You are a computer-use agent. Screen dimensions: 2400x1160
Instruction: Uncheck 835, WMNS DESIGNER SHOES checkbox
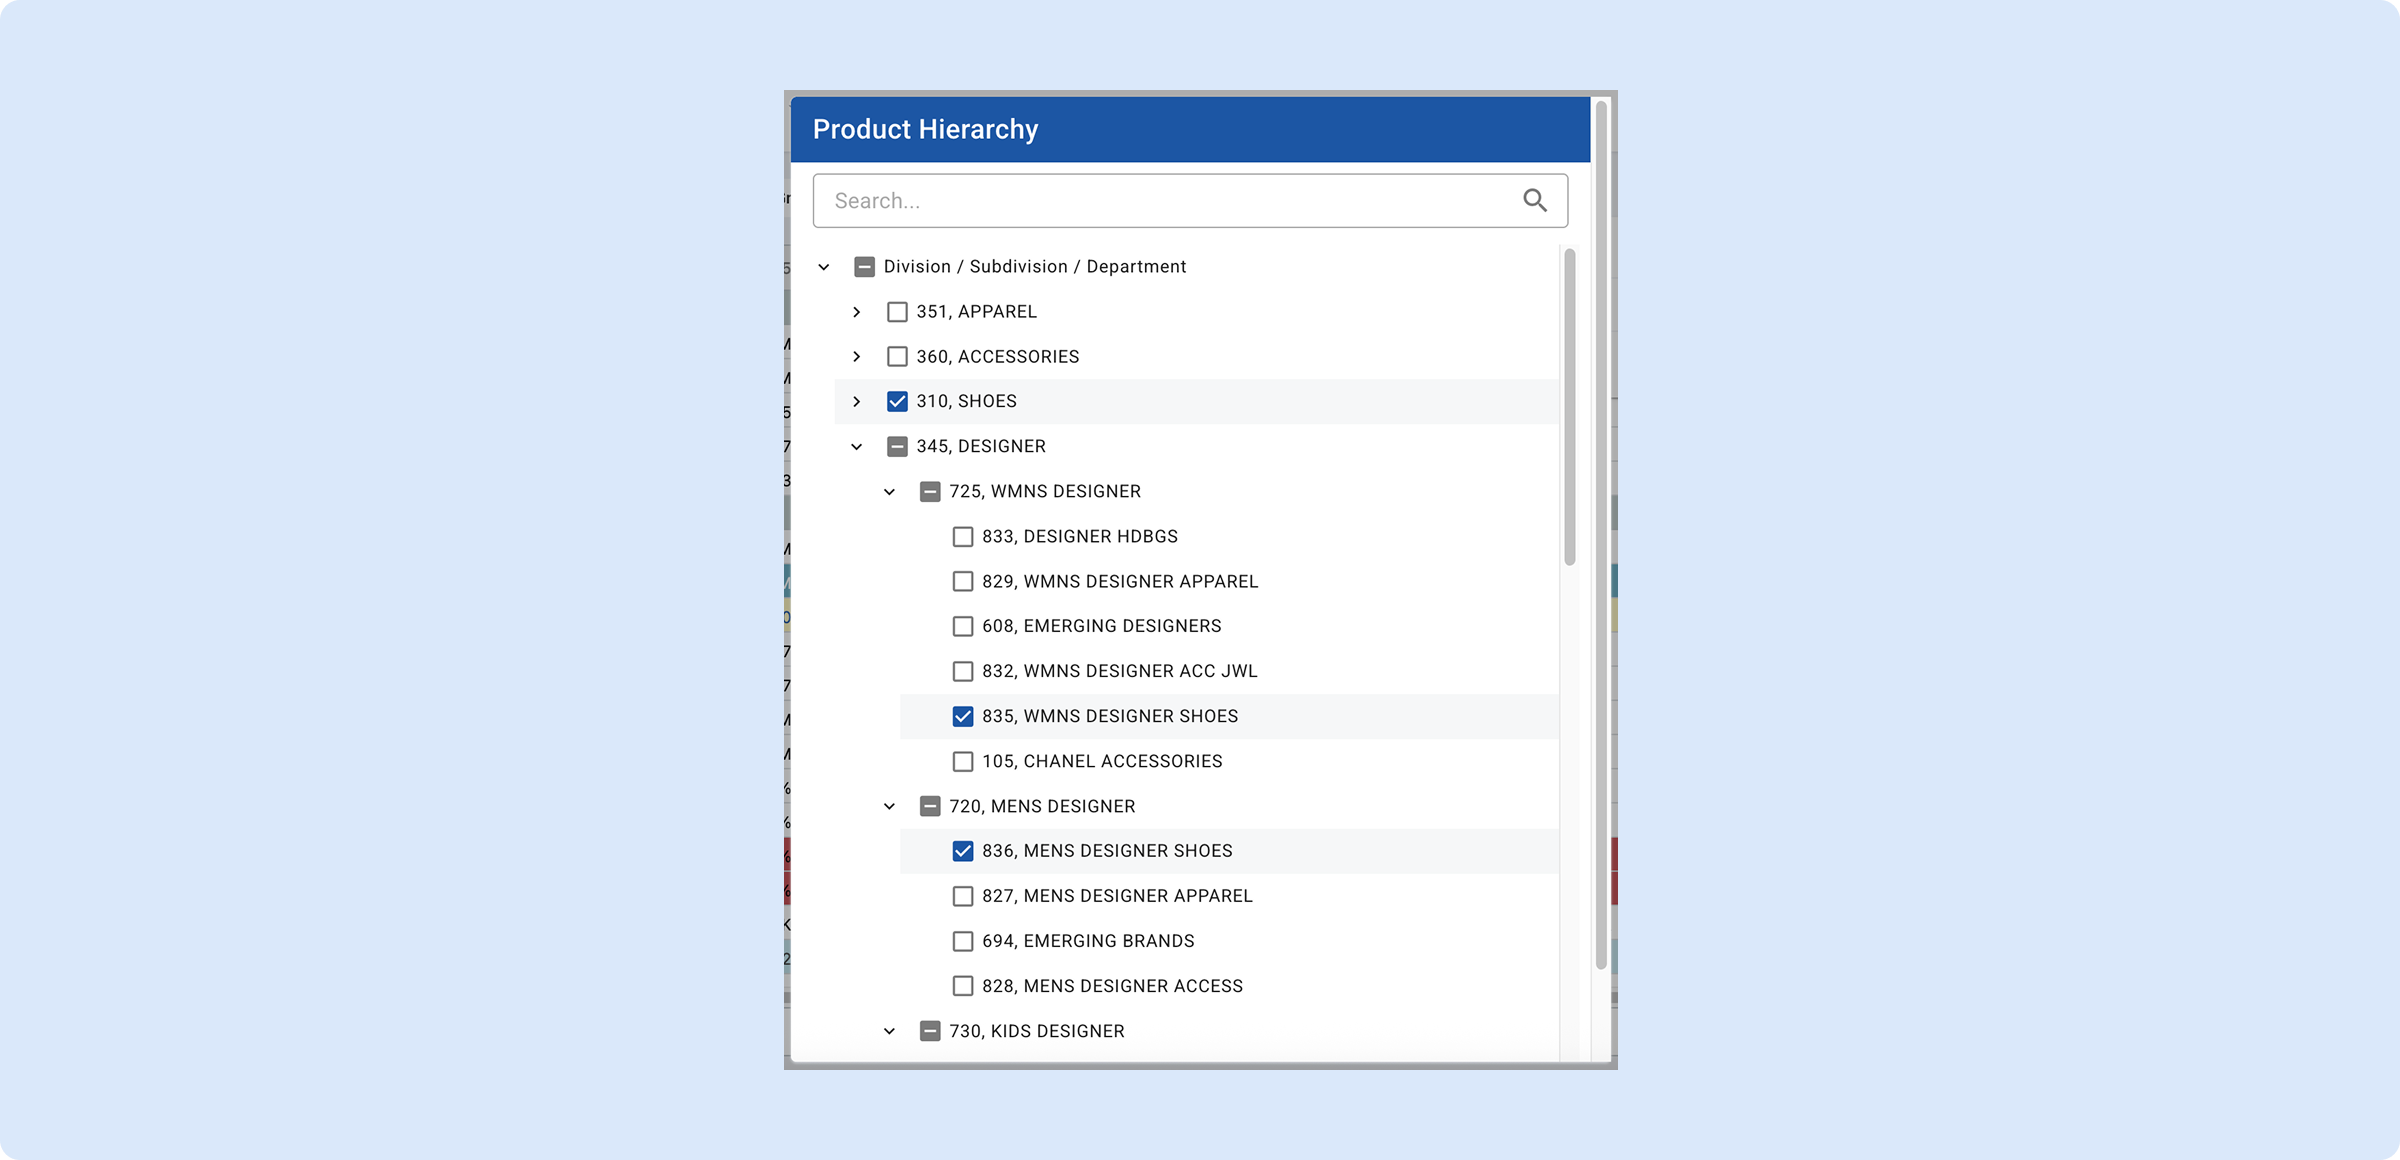pos(962,716)
